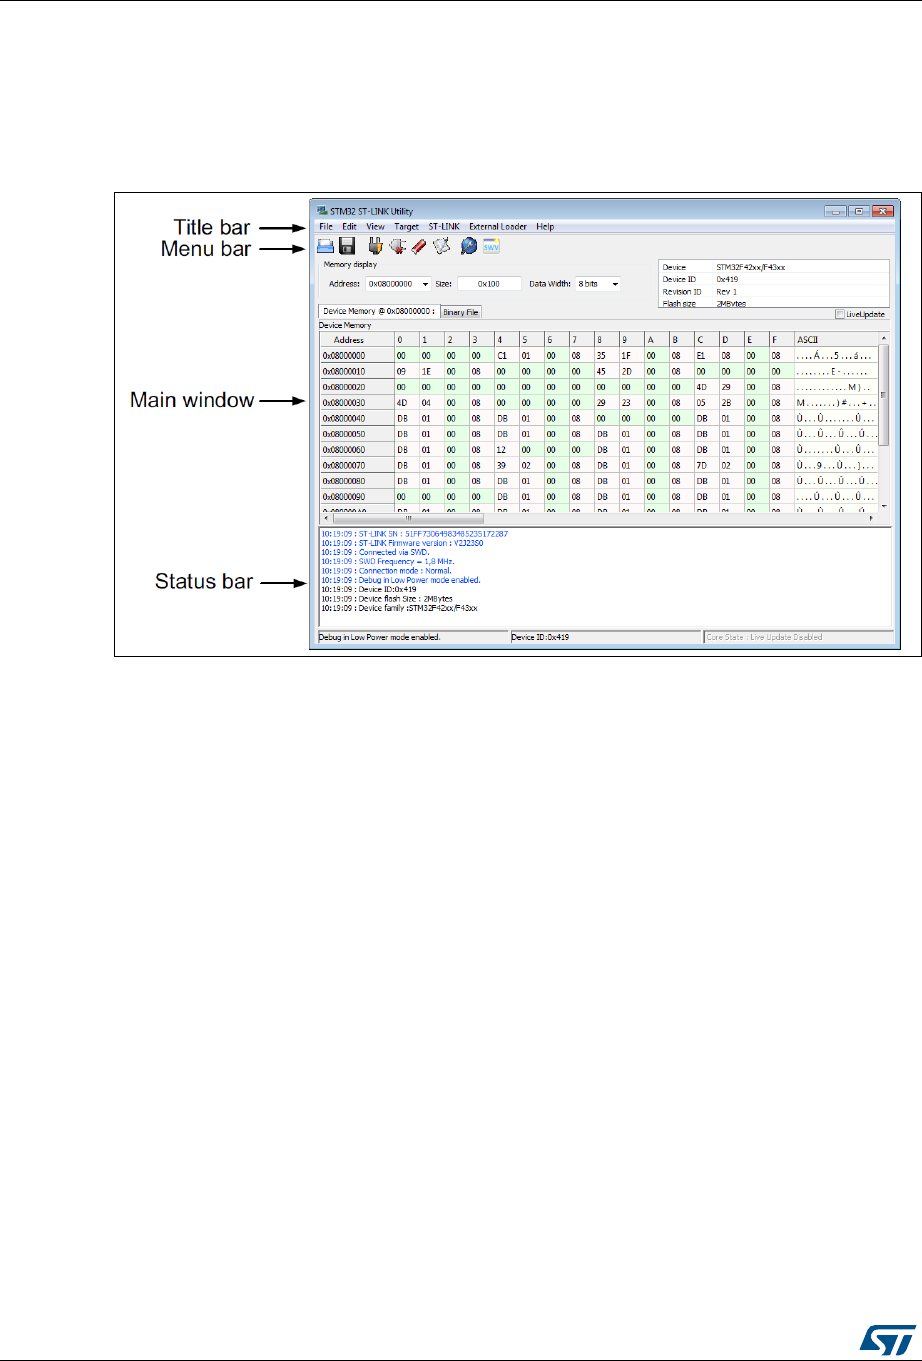
Task: Close the ST-LINK Utility window
Action: 881,211
